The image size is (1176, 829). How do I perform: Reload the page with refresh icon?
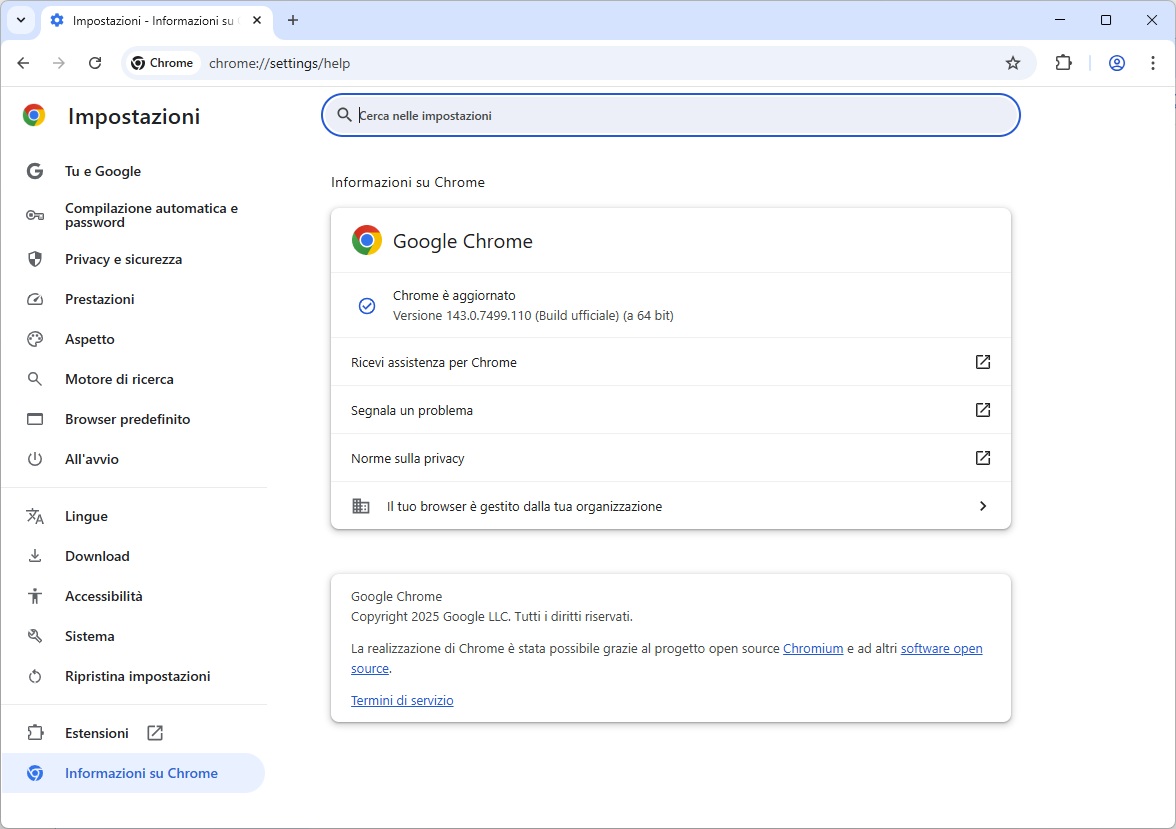coord(95,63)
